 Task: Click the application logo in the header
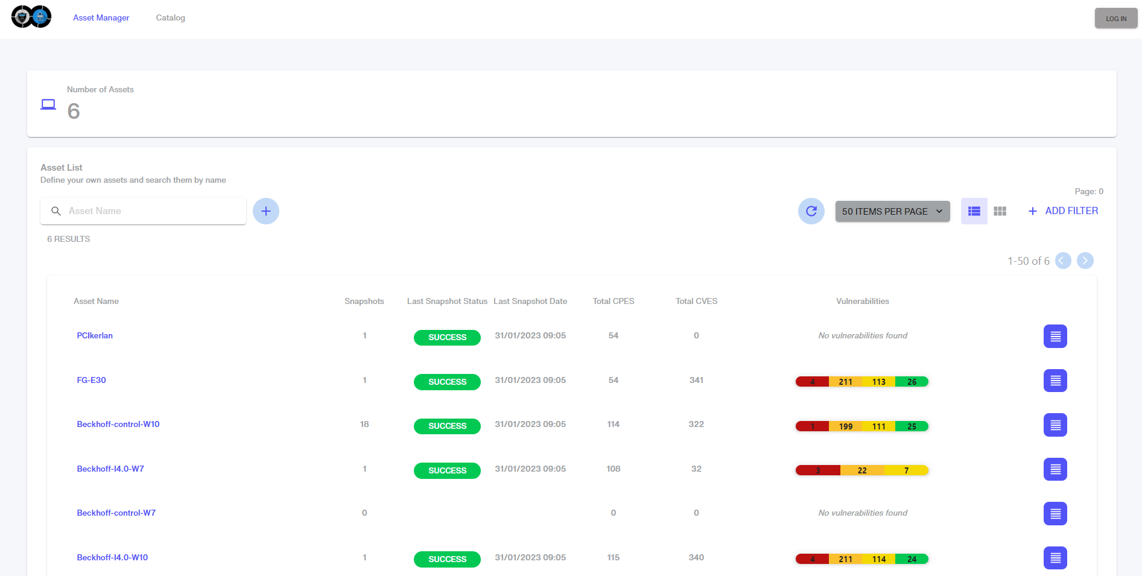(31, 17)
